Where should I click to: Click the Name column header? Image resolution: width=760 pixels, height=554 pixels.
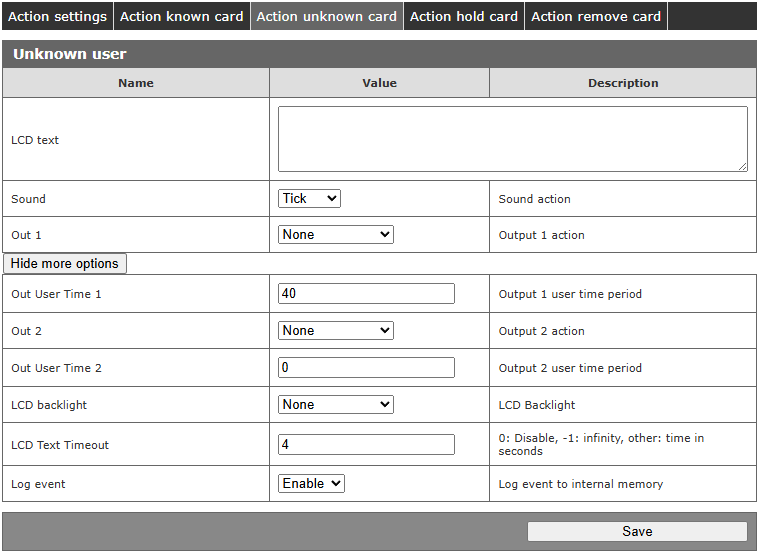coord(136,83)
